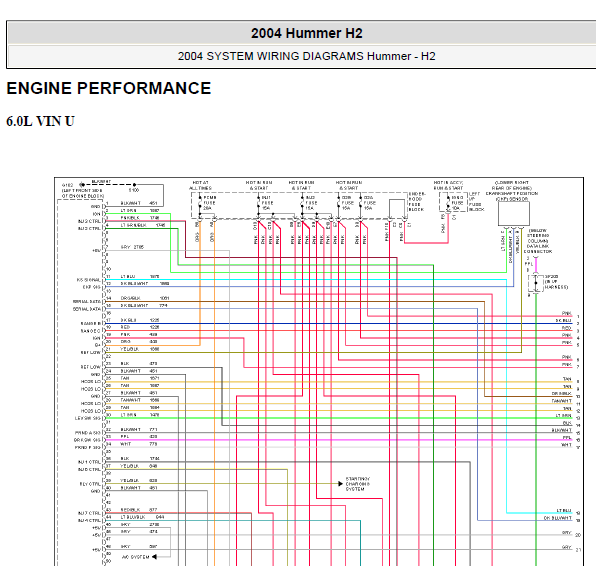Click the "LEFT I/P FUSE BLOCK" label
This screenshot has width=596, height=566.
pyautogui.click(x=476, y=202)
